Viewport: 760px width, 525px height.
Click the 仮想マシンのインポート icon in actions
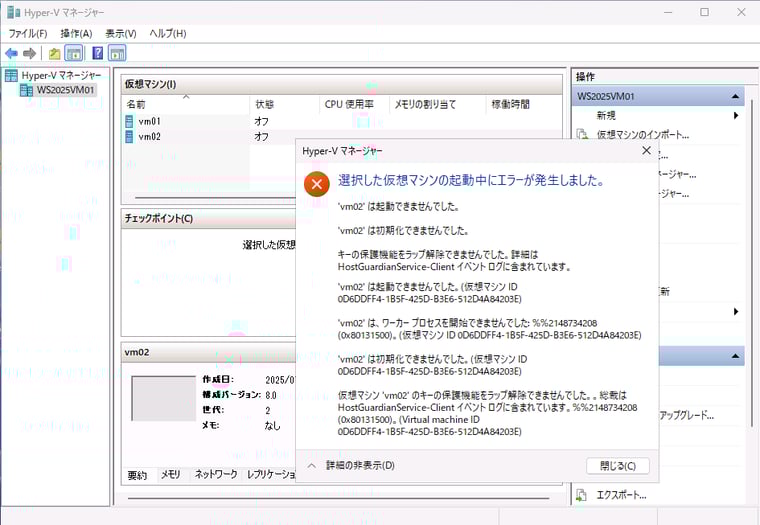click(x=582, y=134)
